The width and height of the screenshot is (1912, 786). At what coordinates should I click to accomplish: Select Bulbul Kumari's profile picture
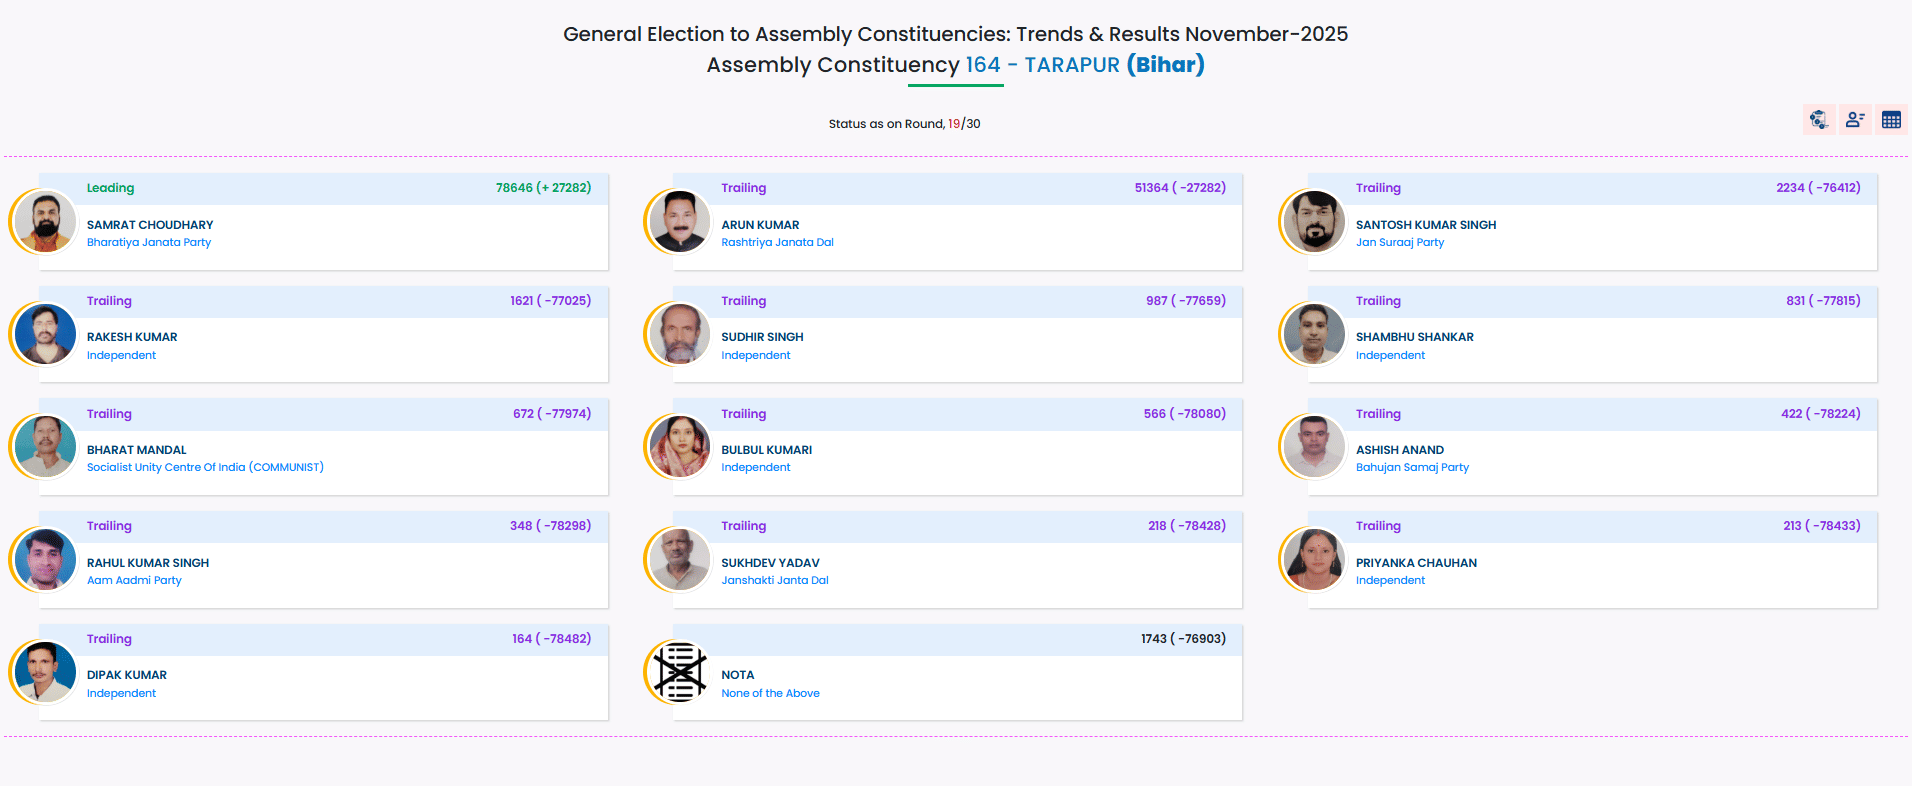click(x=680, y=447)
